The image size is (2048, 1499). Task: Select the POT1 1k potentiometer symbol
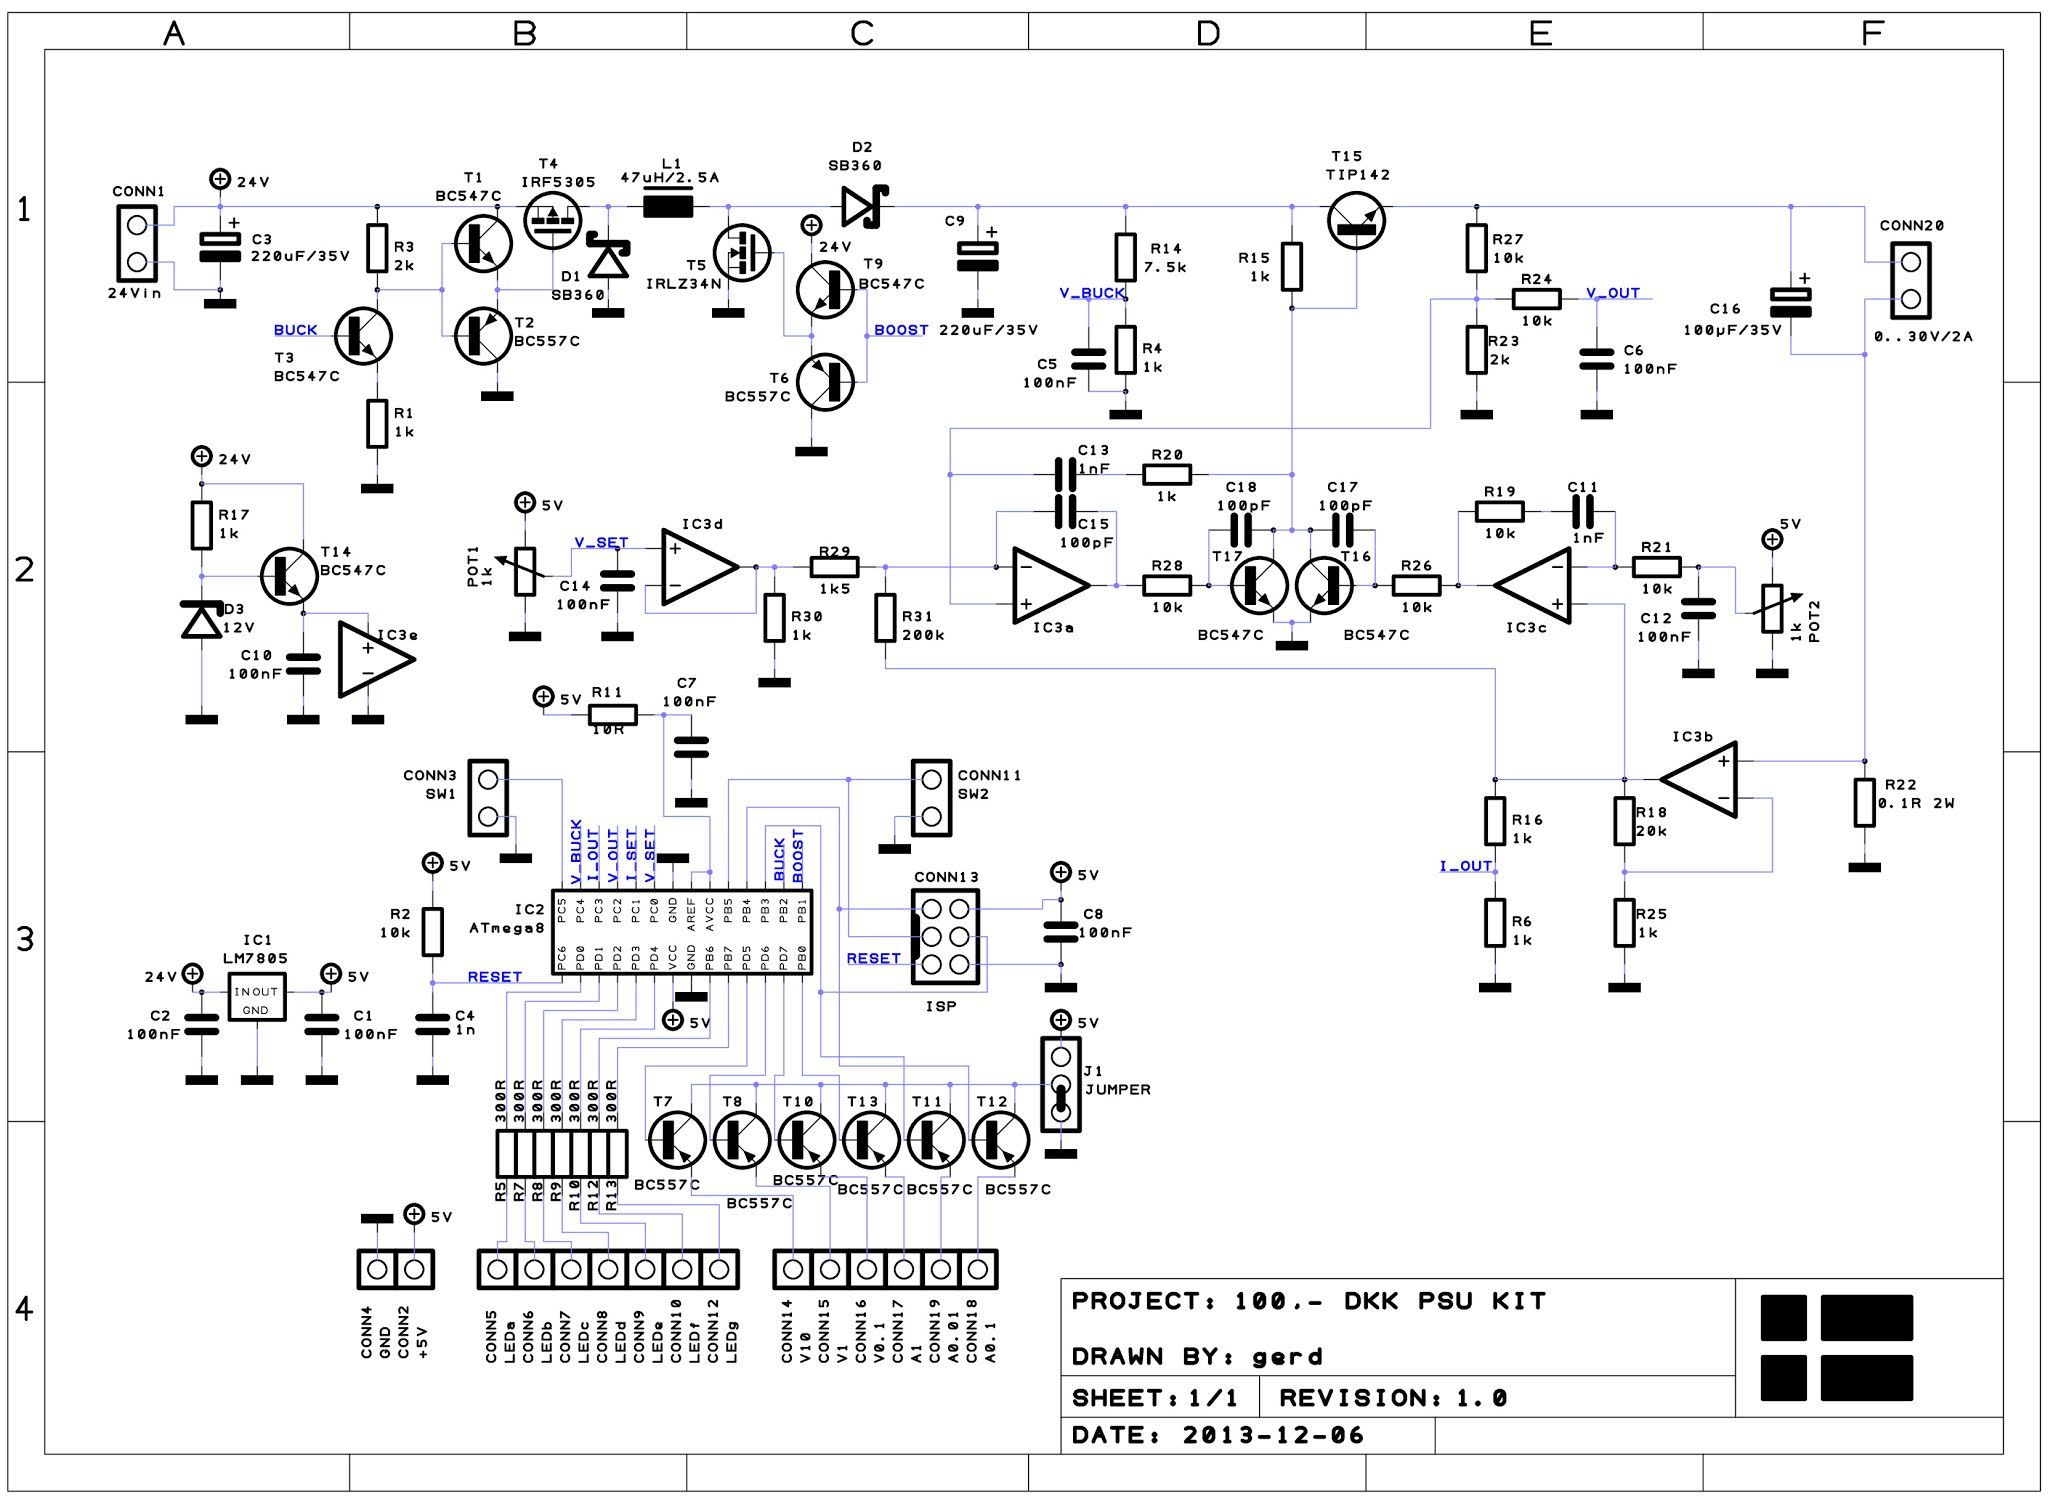(525, 572)
